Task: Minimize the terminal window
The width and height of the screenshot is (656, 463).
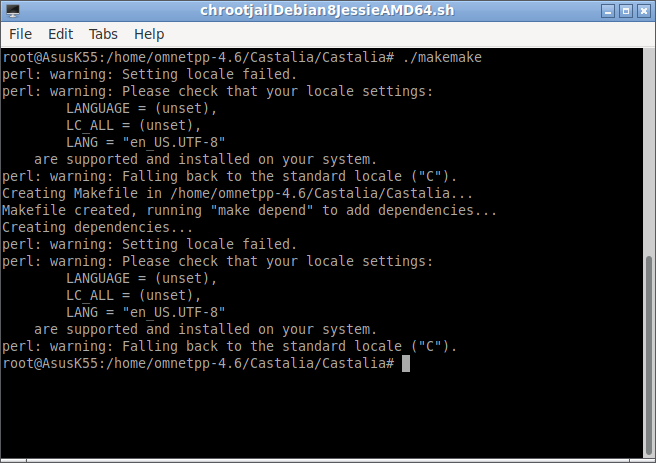Action: 607,11
